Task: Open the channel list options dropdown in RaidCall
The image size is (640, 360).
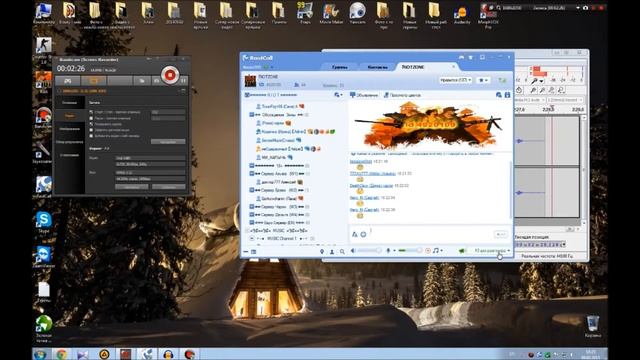Action: pos(338,95)
